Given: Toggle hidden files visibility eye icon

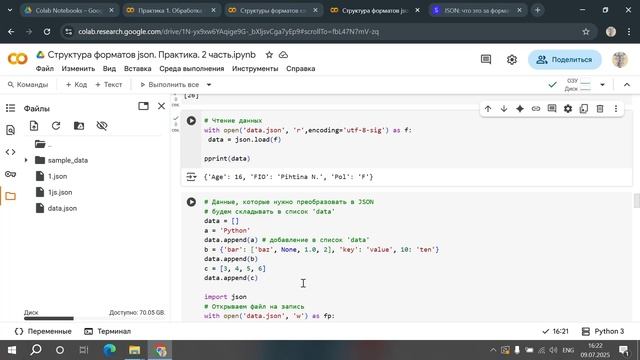Looking at the screenshot, I should 102,126.
